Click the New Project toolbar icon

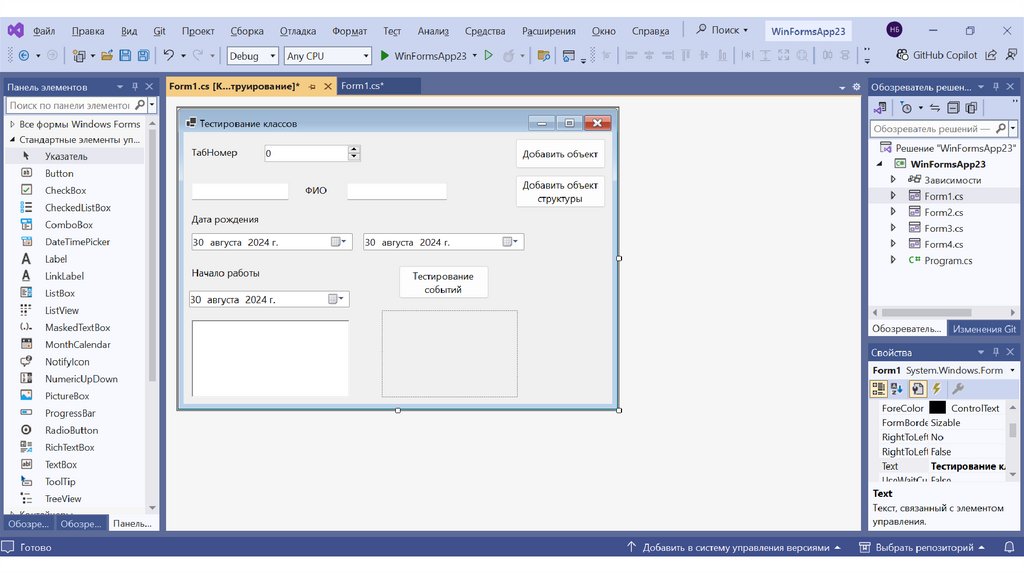[79, 56]
